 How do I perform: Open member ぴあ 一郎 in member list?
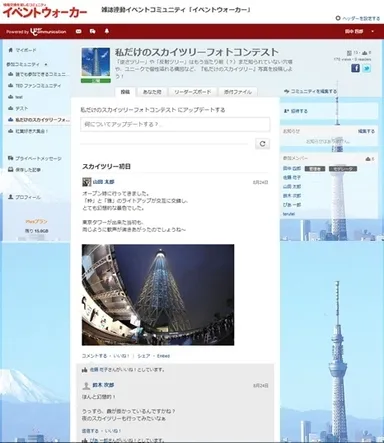292,204
